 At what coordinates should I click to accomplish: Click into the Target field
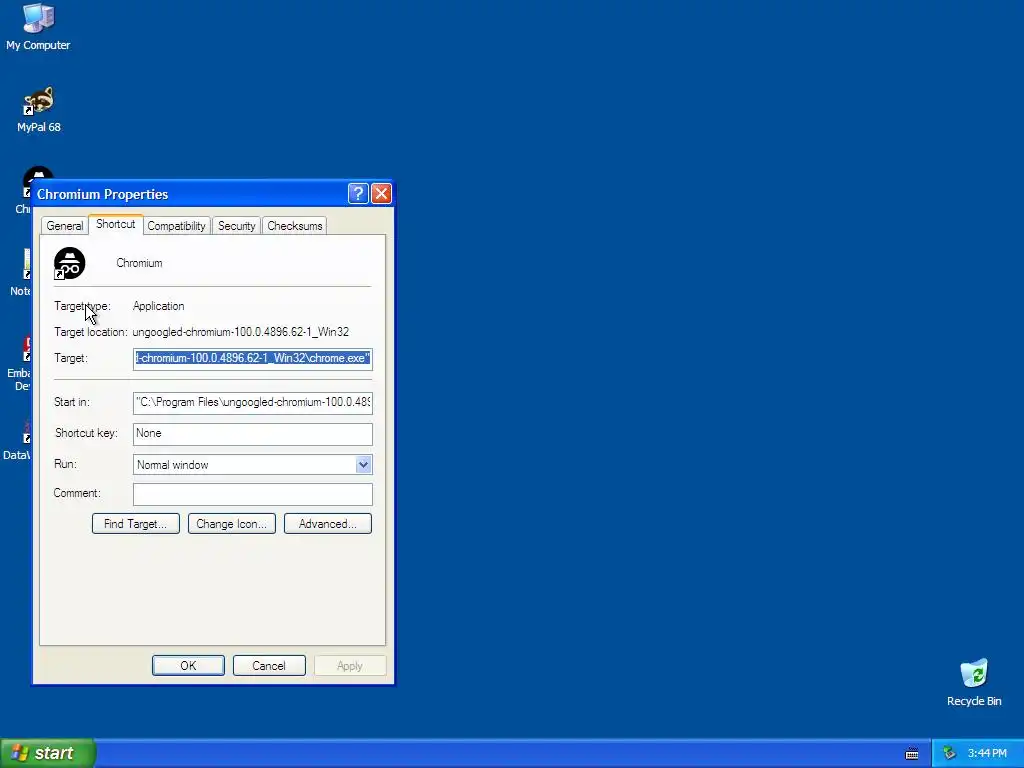tap(253, 359)
